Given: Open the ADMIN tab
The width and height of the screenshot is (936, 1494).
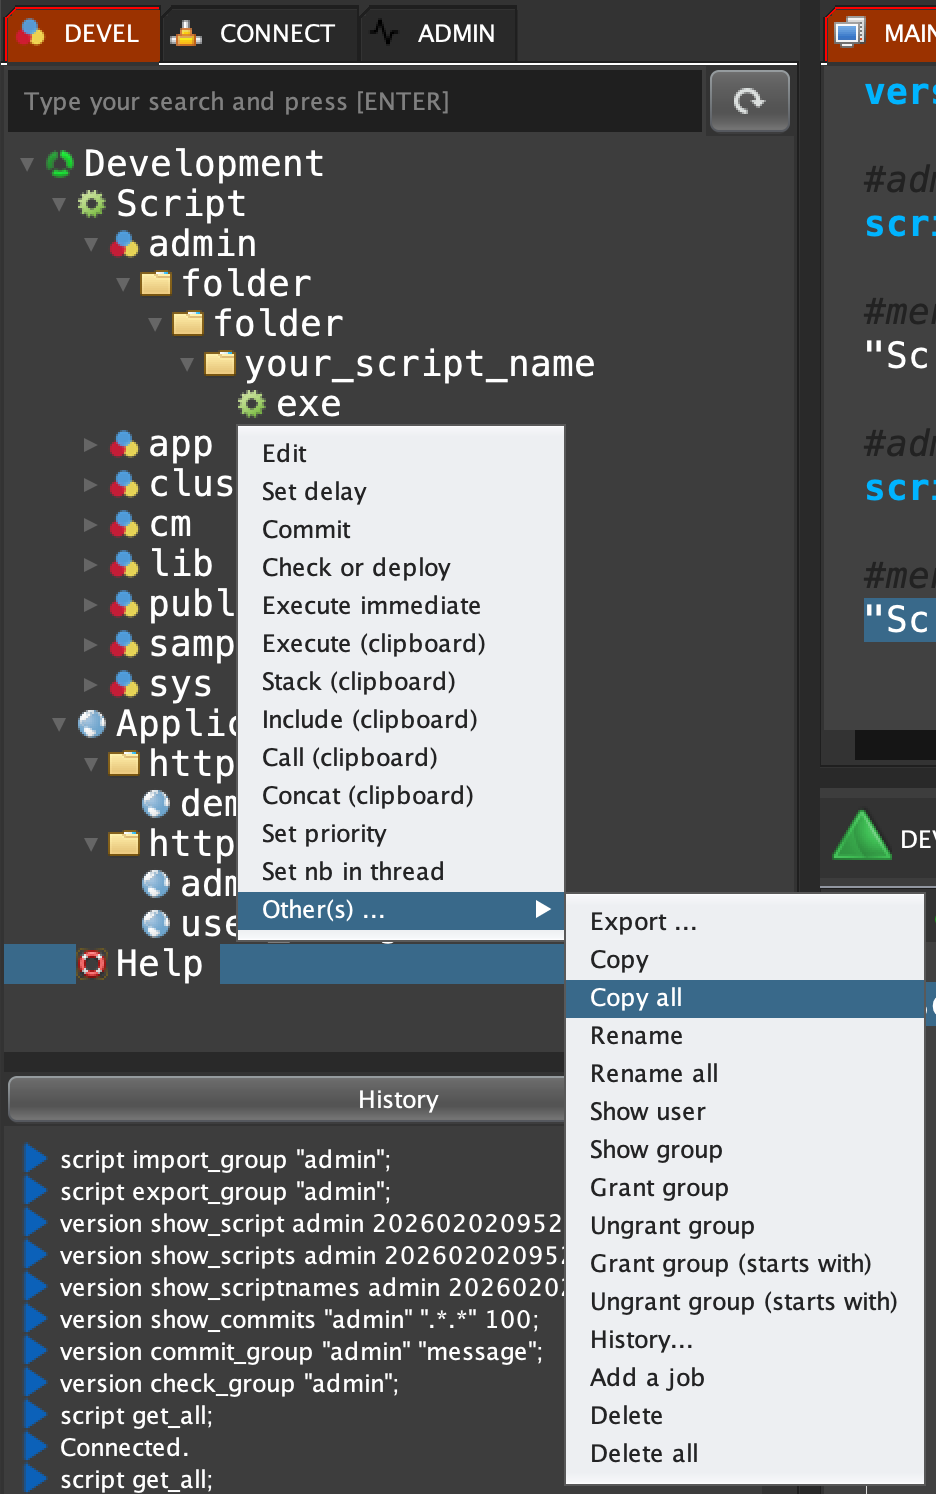Looking at the screenshot, I should pos(437,34).
